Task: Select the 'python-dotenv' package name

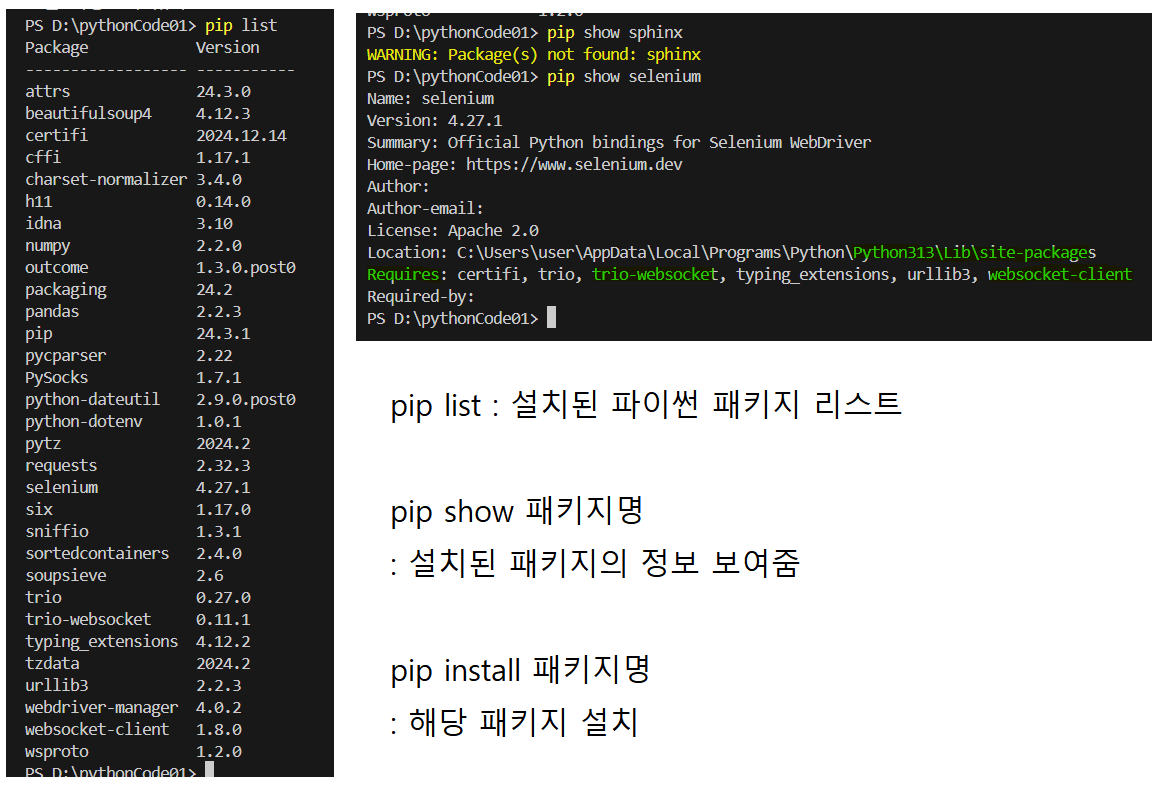Action: coord(84,421)
